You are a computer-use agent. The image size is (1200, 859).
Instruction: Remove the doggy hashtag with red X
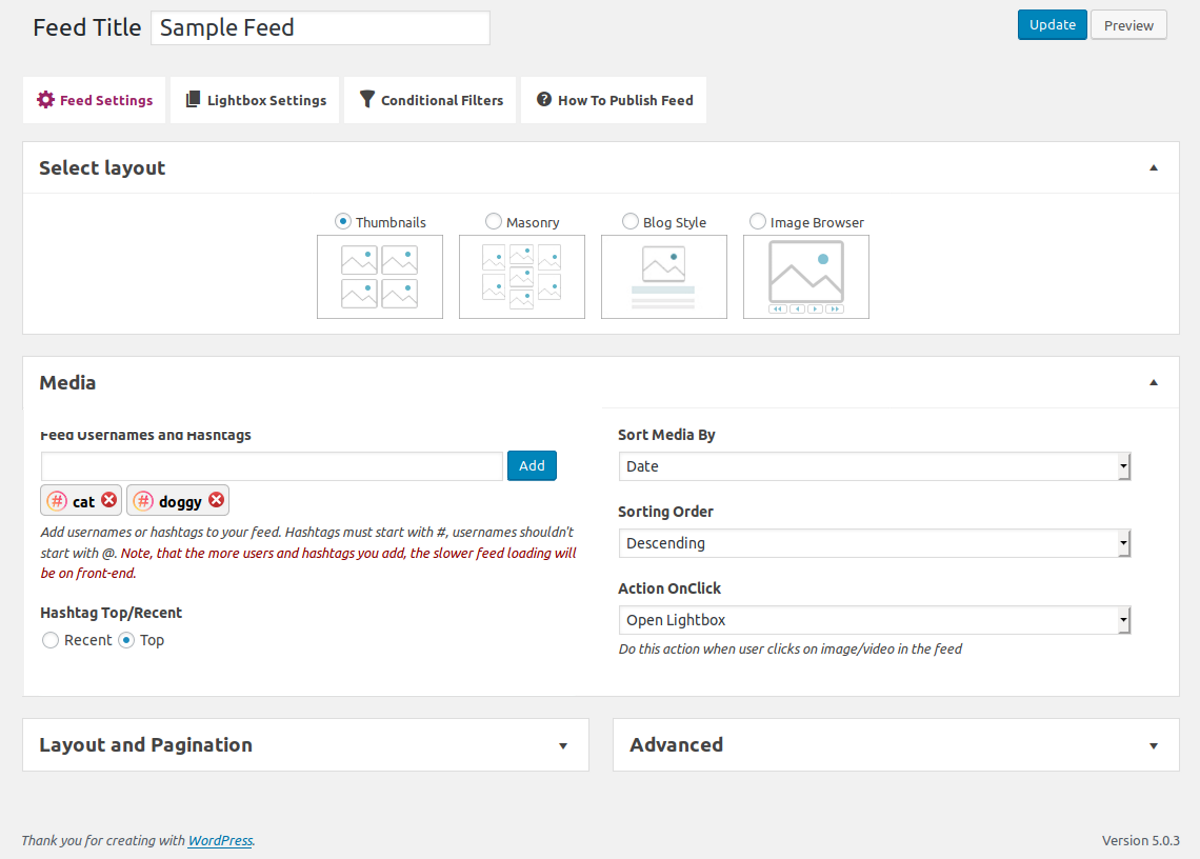[216, 500]
